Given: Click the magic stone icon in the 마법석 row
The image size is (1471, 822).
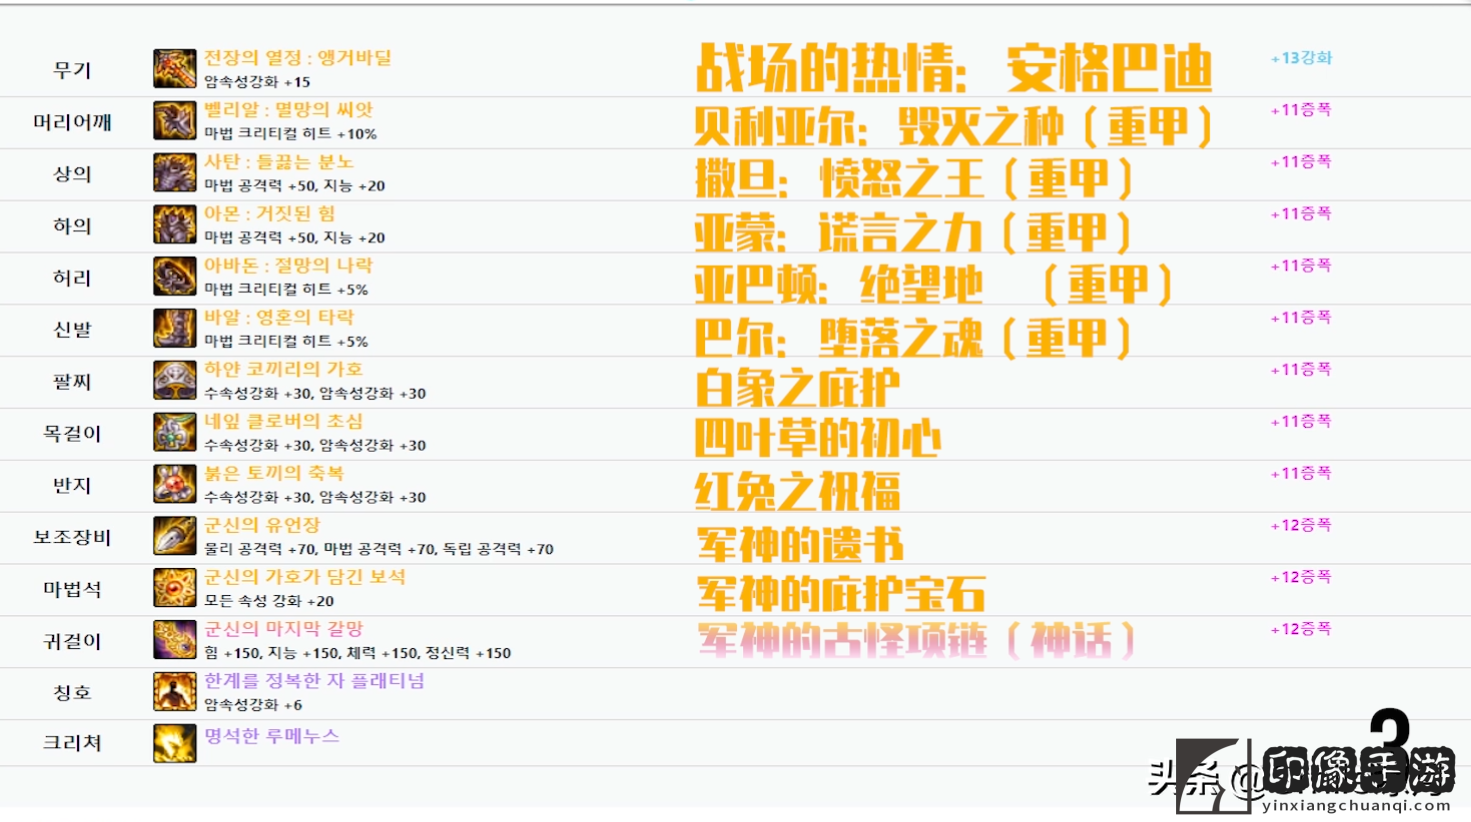Looking at the screenshot, I should click(174, 589).
